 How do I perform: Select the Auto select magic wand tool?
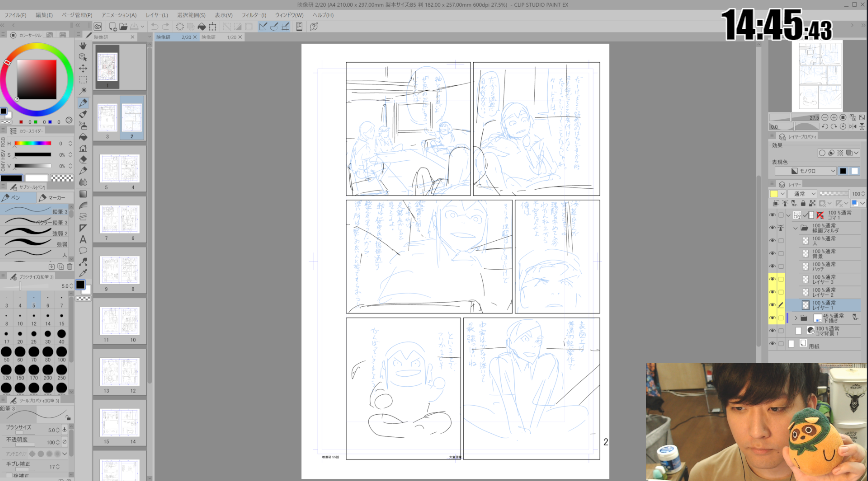pos(83,91)
